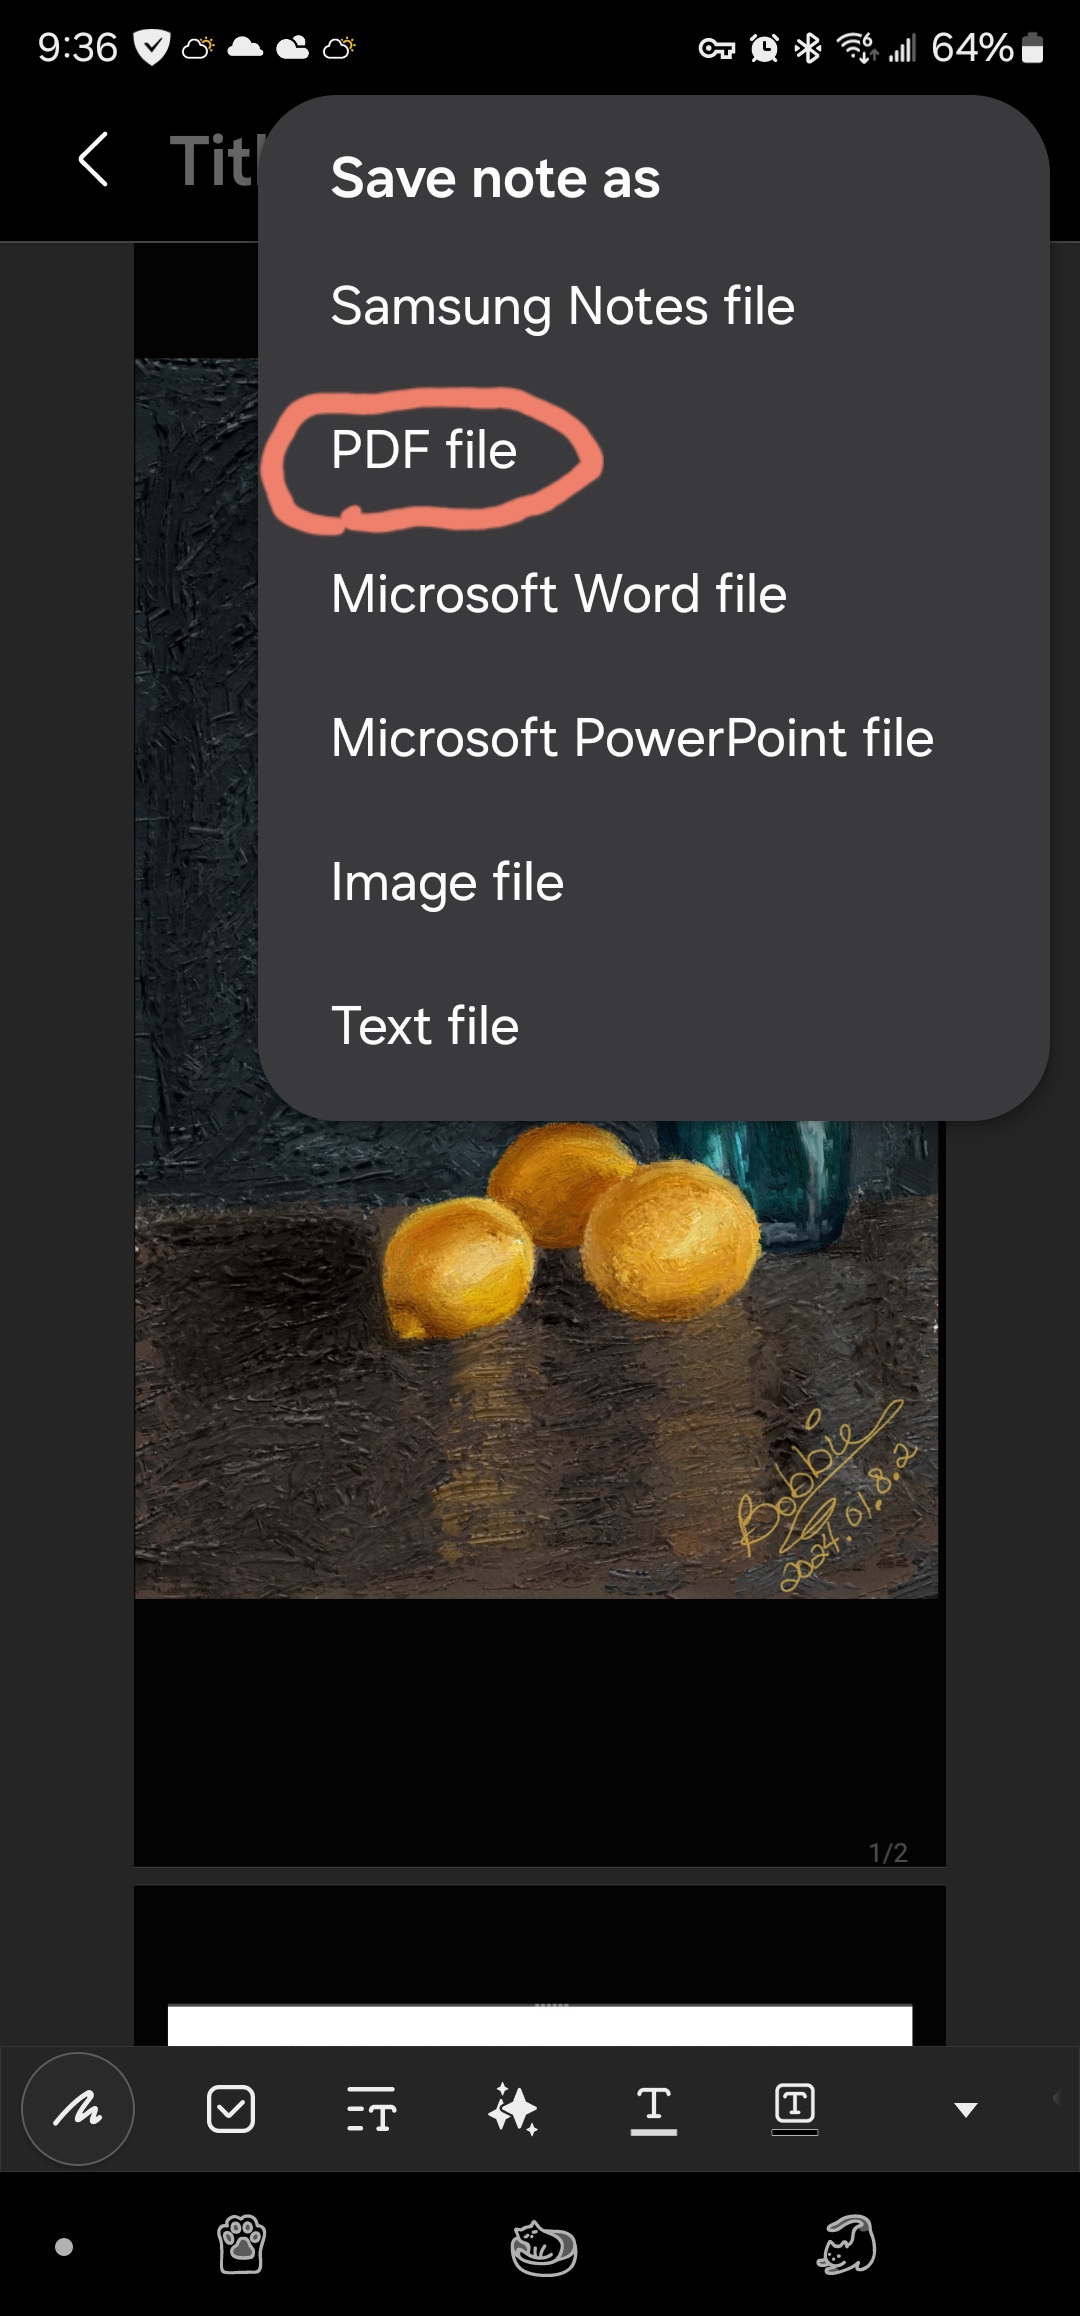Image resolution: width=1080 pixels, height=2316 pixels.
Task: Tap the oranges painting in the note
Action: tap(536, 1360)
